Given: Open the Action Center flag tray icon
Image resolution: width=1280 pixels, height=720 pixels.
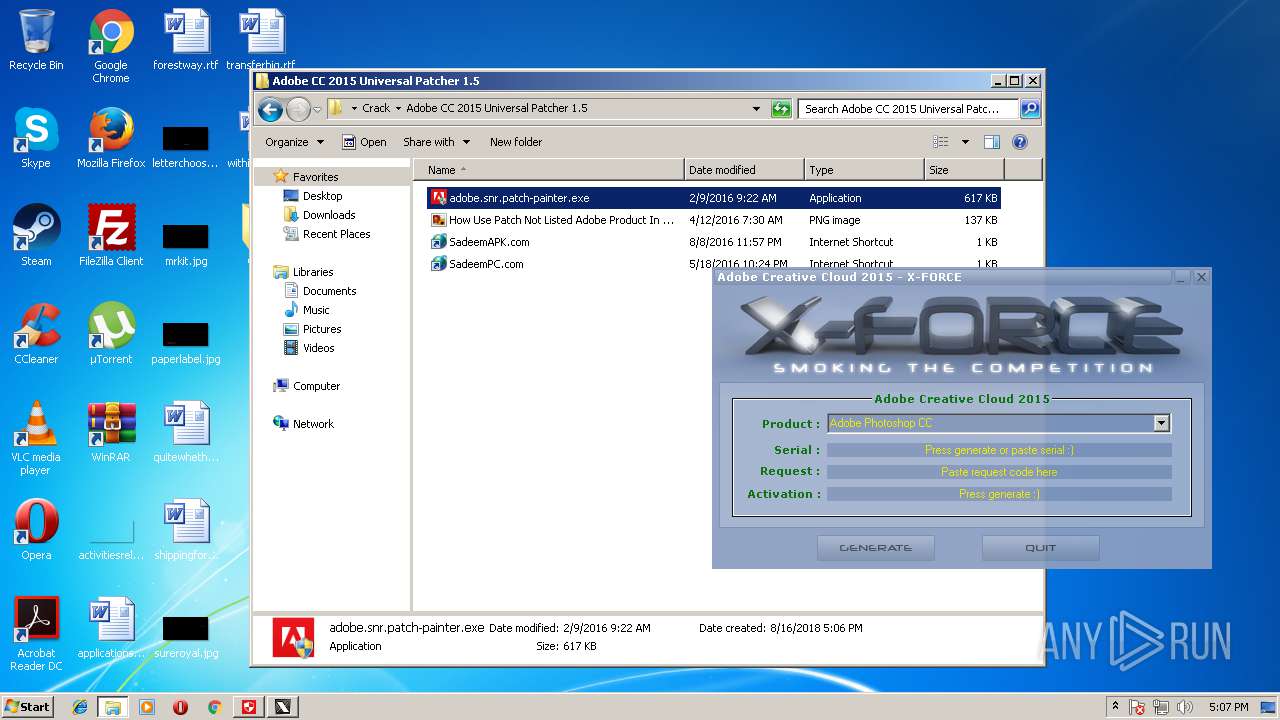Looking at the screenshot, I should point(1137,707).
